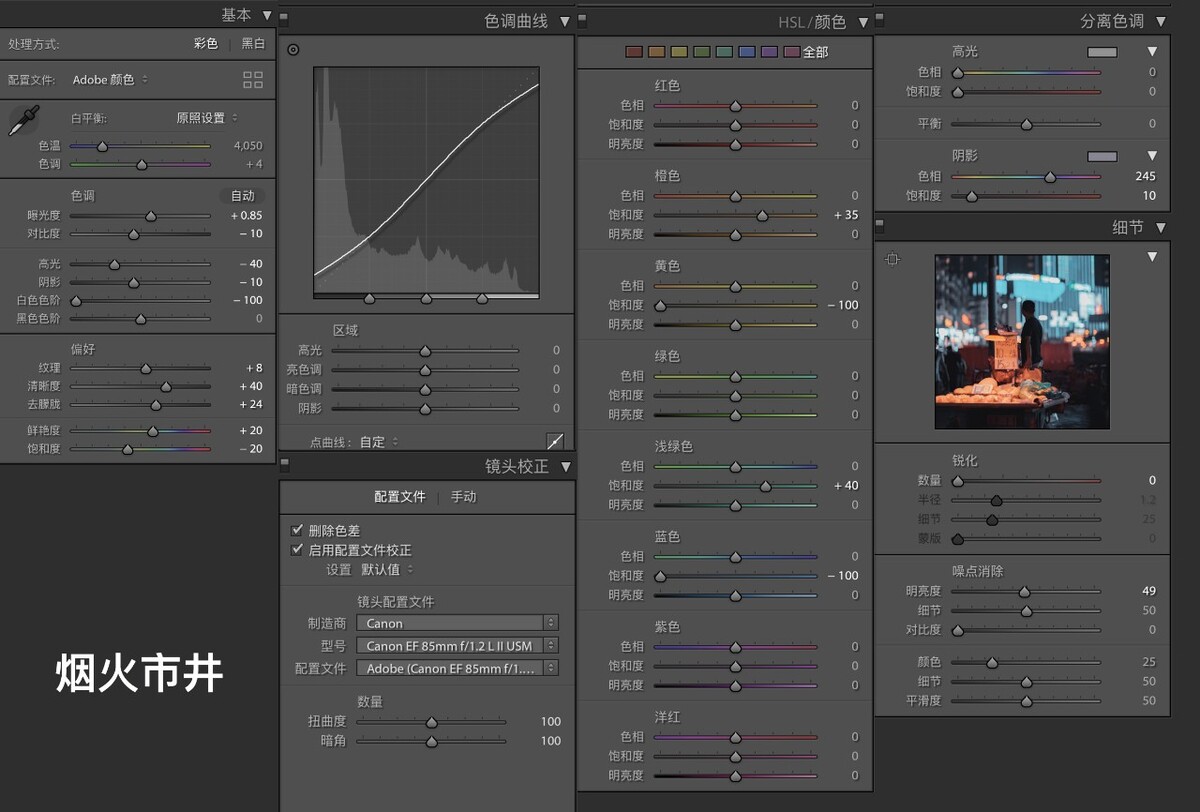Click the 白色色阶 slider handle
The height and width of the screenshot is (812, 1200).
[76, 301]
